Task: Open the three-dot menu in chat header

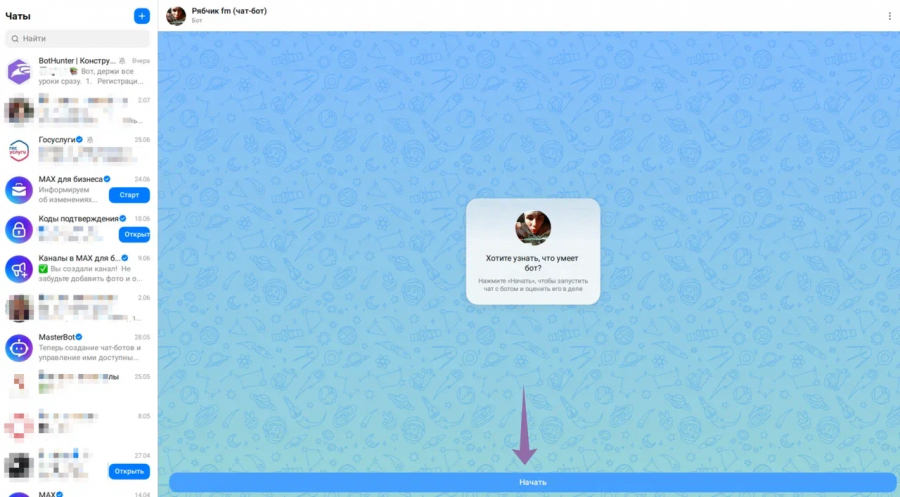Action: (890, 16)
